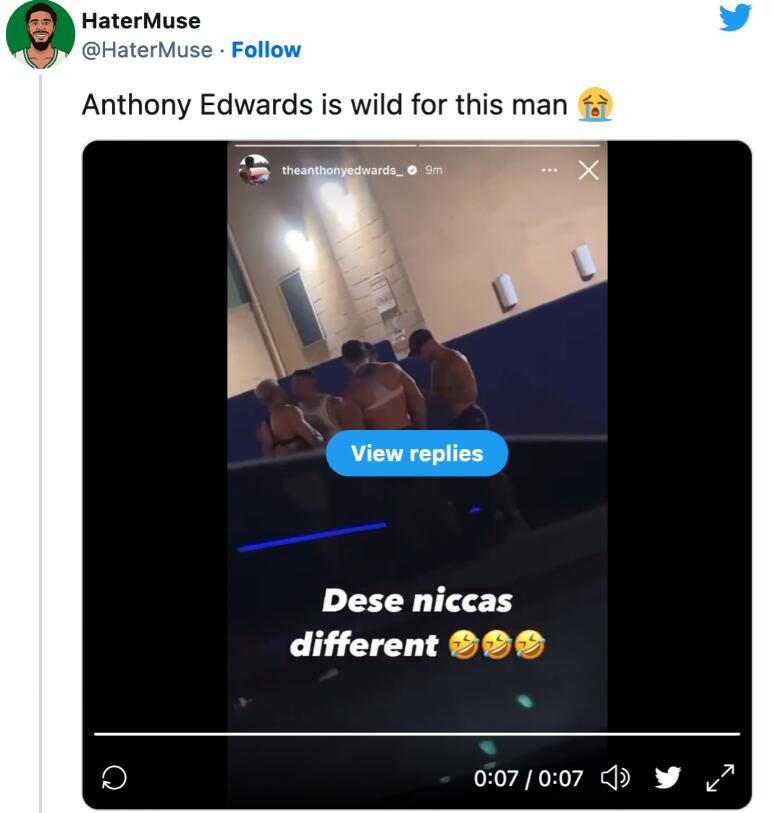
Task: Follow the HaterMuse account
Action: [x=266, y=50]
